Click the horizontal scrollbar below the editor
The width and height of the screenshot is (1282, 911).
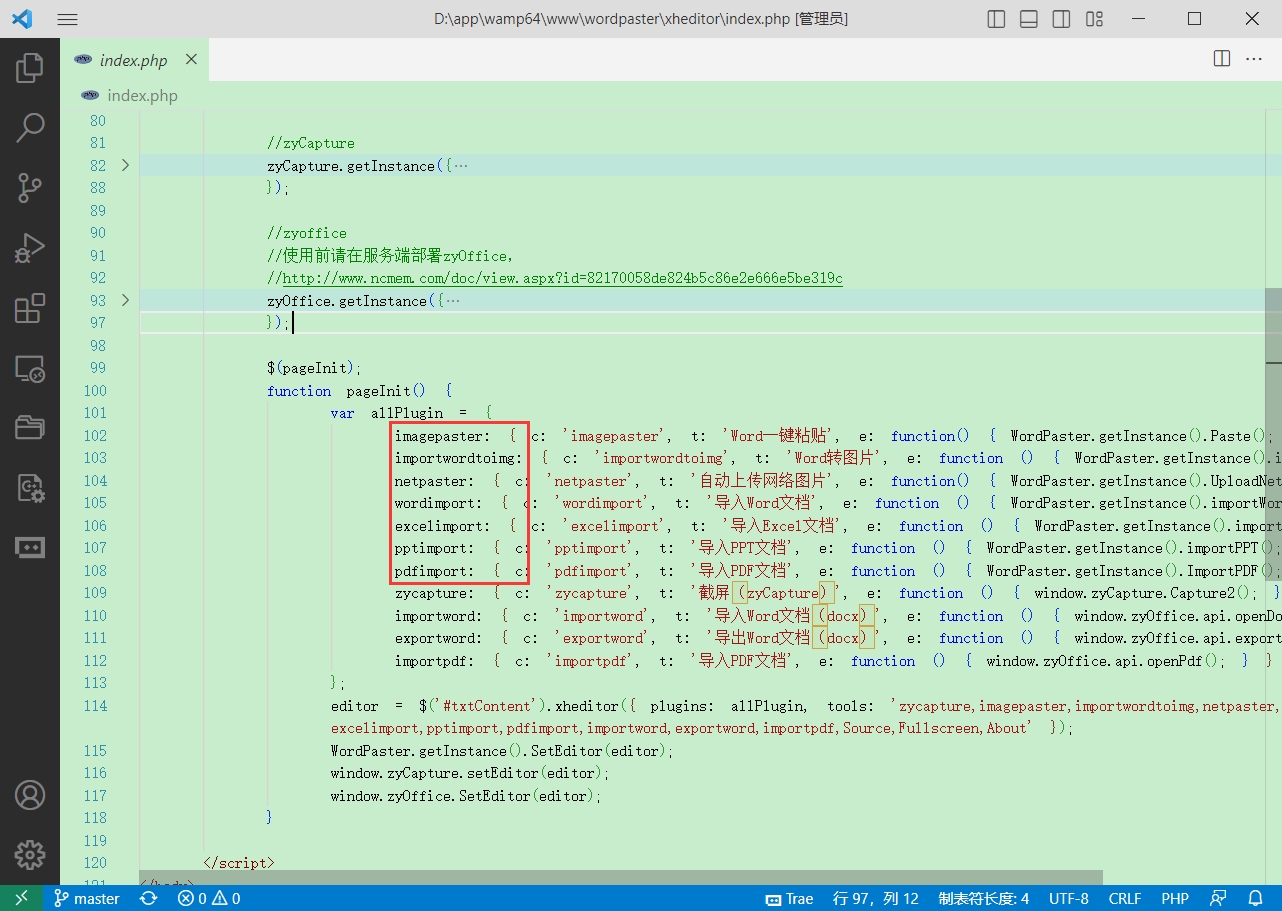620,877
